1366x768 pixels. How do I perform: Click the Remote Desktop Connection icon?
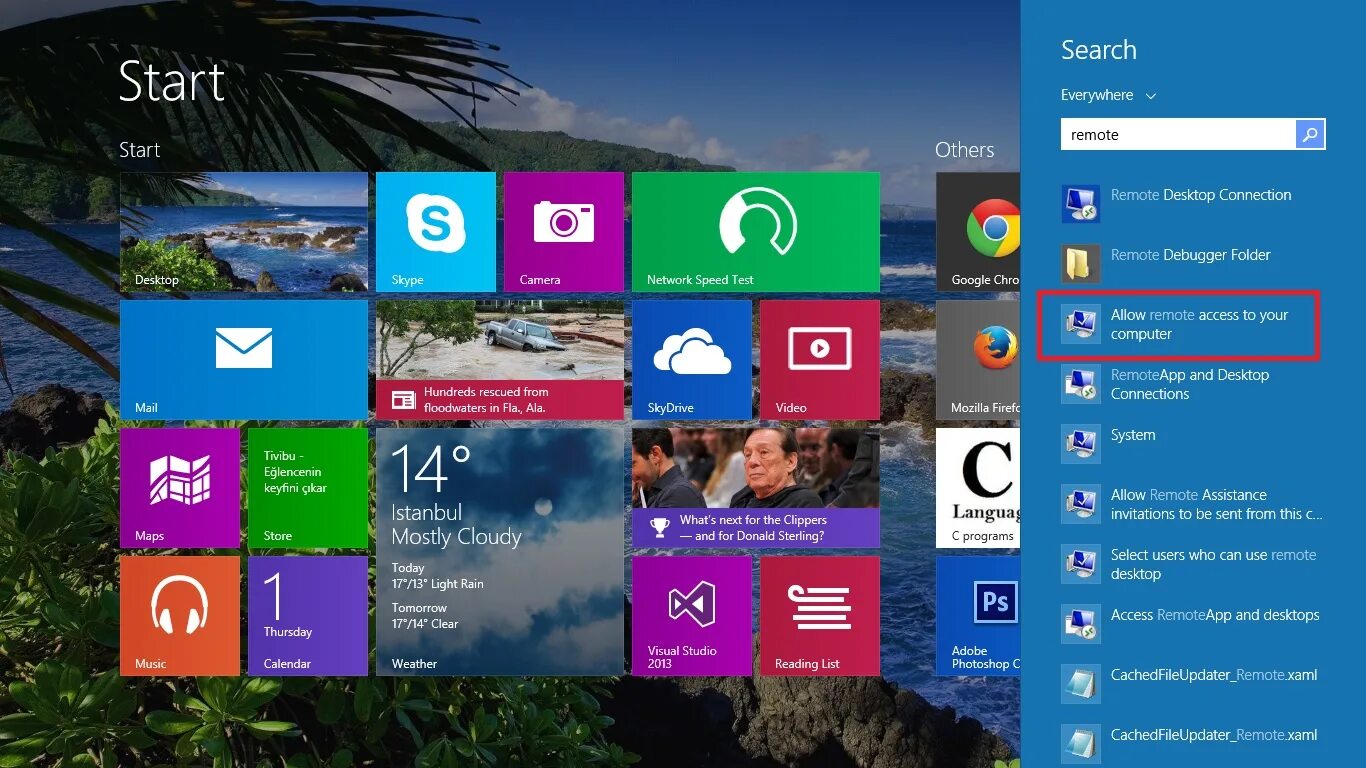click(1080, 204)
